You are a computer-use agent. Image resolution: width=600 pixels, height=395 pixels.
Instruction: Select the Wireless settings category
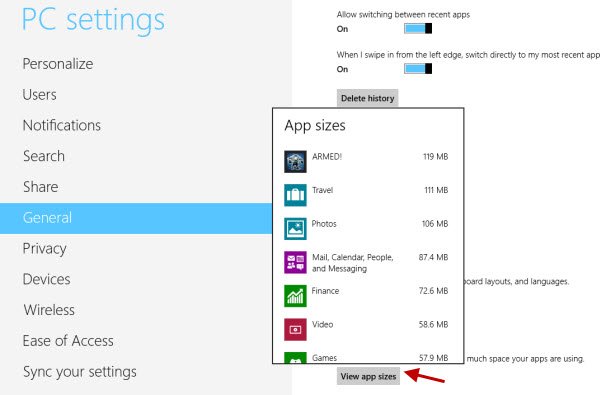coord(49,310)
